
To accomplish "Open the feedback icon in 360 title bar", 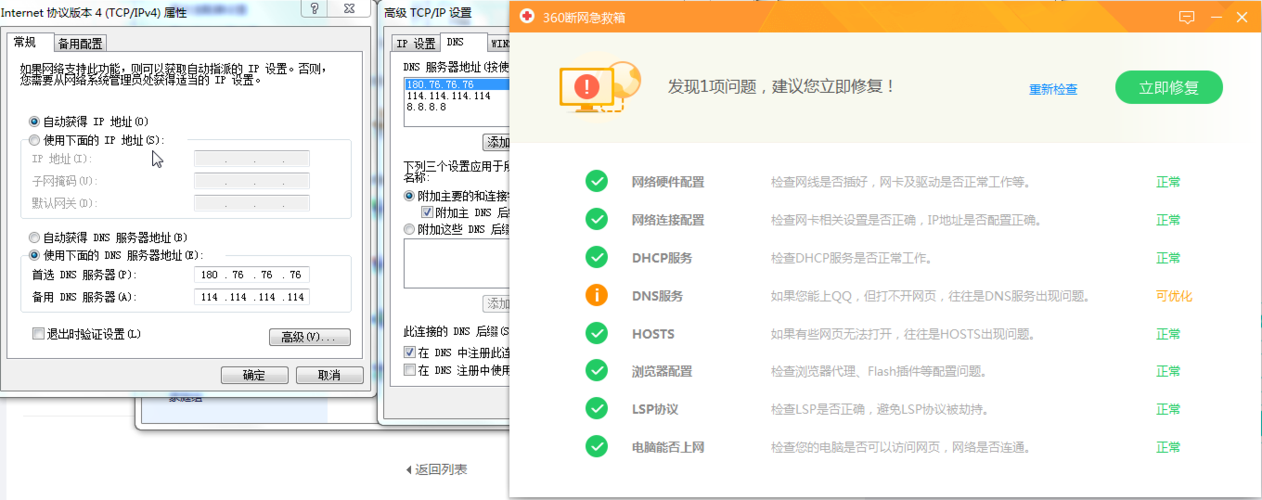I will [1187, 17].
